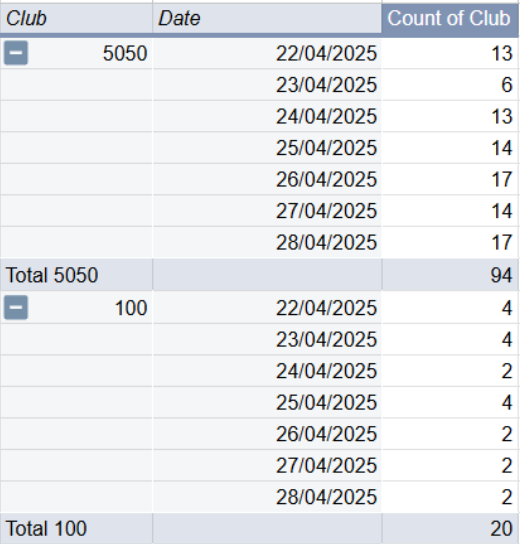520x544 pixels.
Task: Collapse the 5050 club group
Action: (16, 53)
